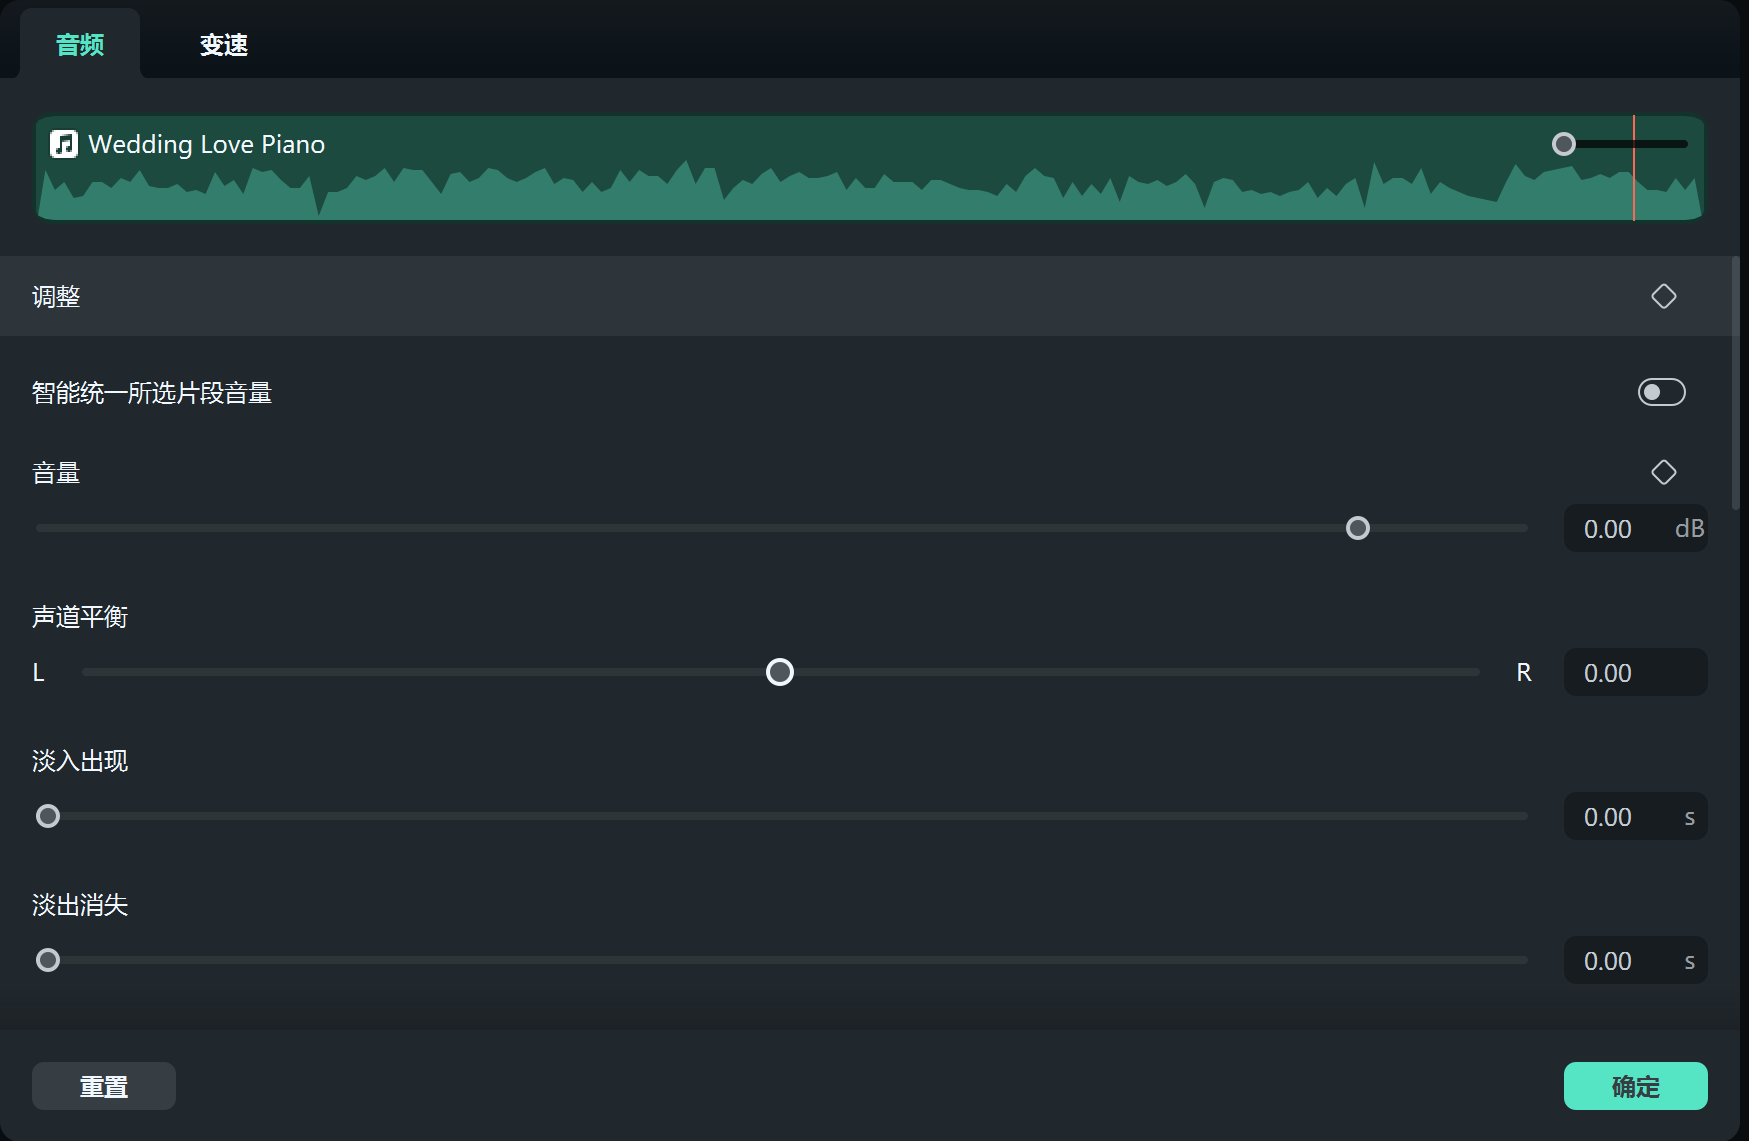Viewport: 1749px width, 1141px height.
Task: Click the 淡出消失 fade-out slider handle
Action: tap(48, 960)
